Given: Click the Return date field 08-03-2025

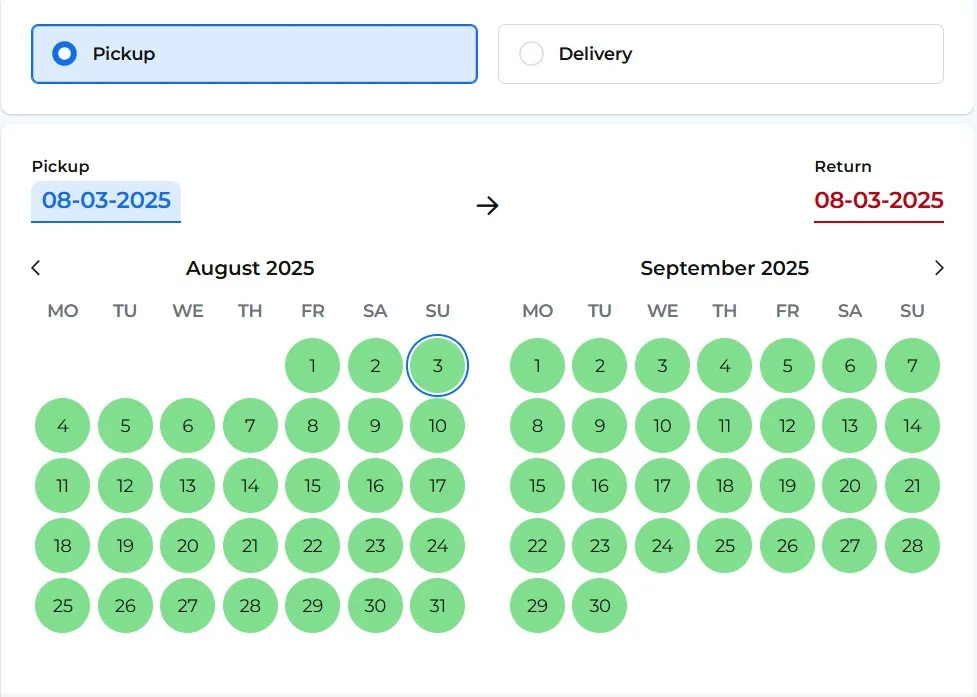Looking at the screenshot, I should click(878, 200).
